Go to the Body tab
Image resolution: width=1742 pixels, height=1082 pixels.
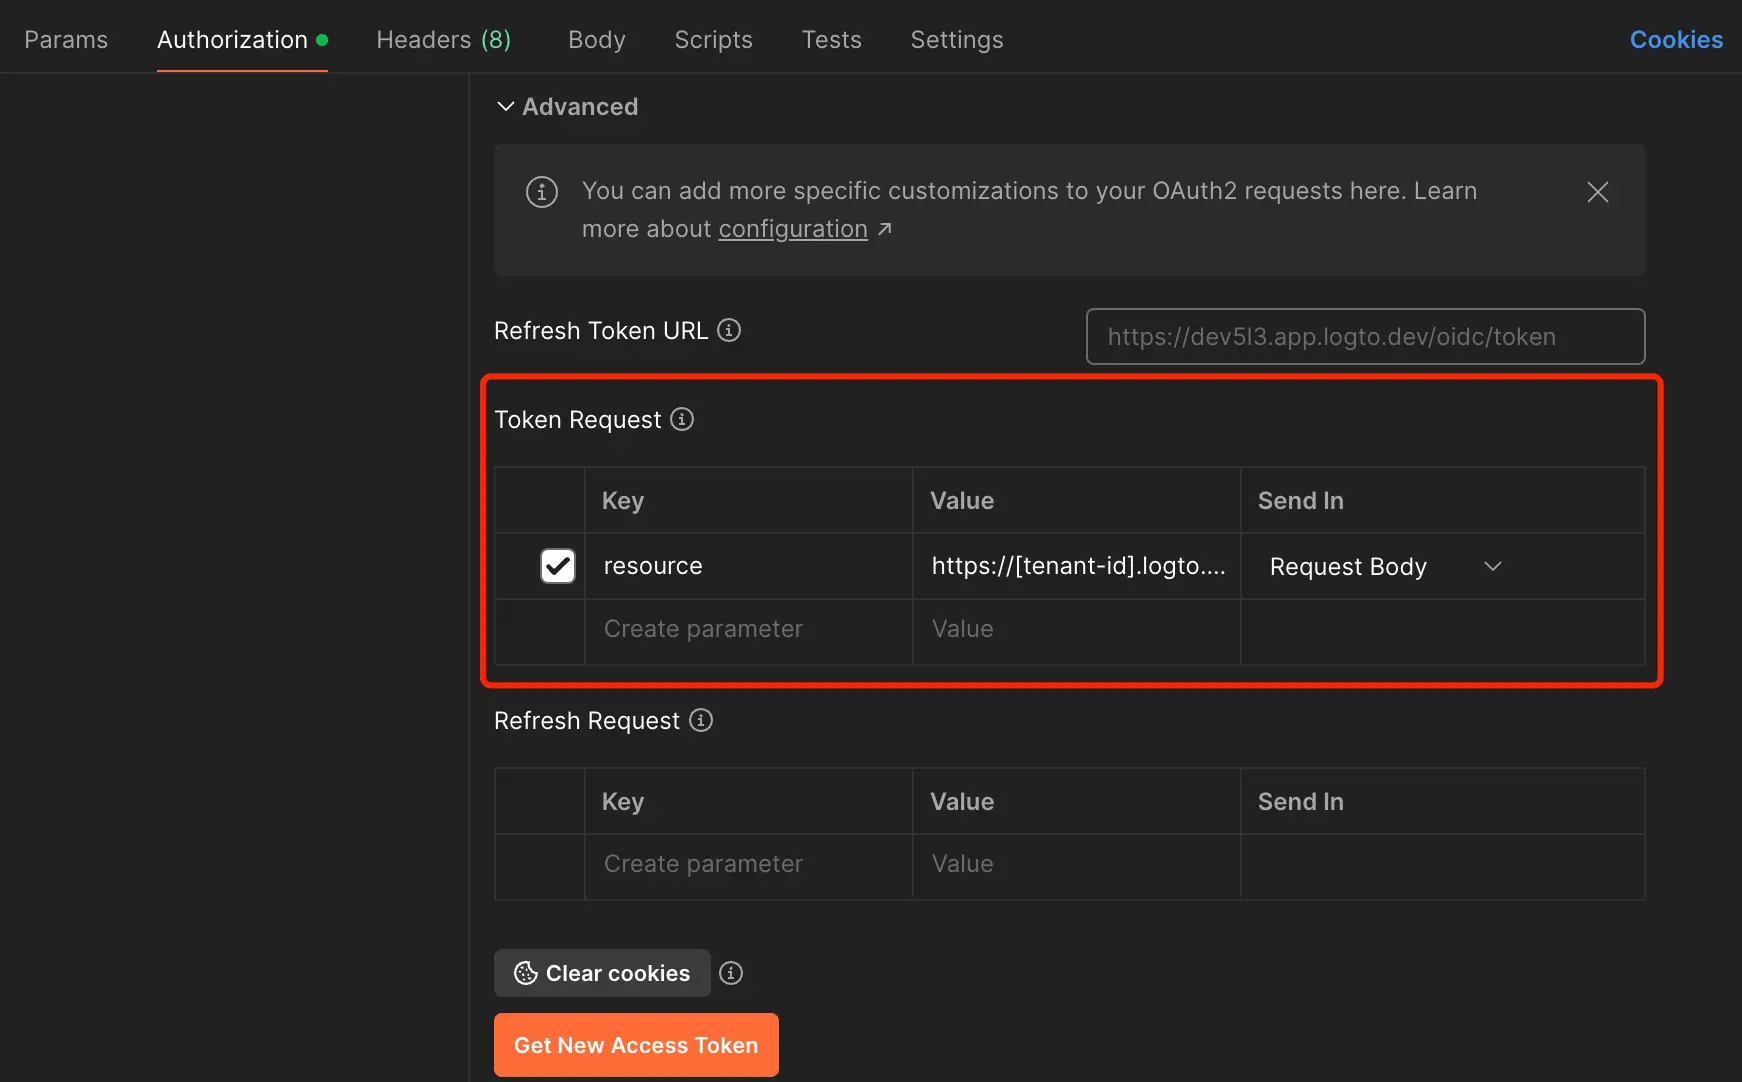coord(596,40)
